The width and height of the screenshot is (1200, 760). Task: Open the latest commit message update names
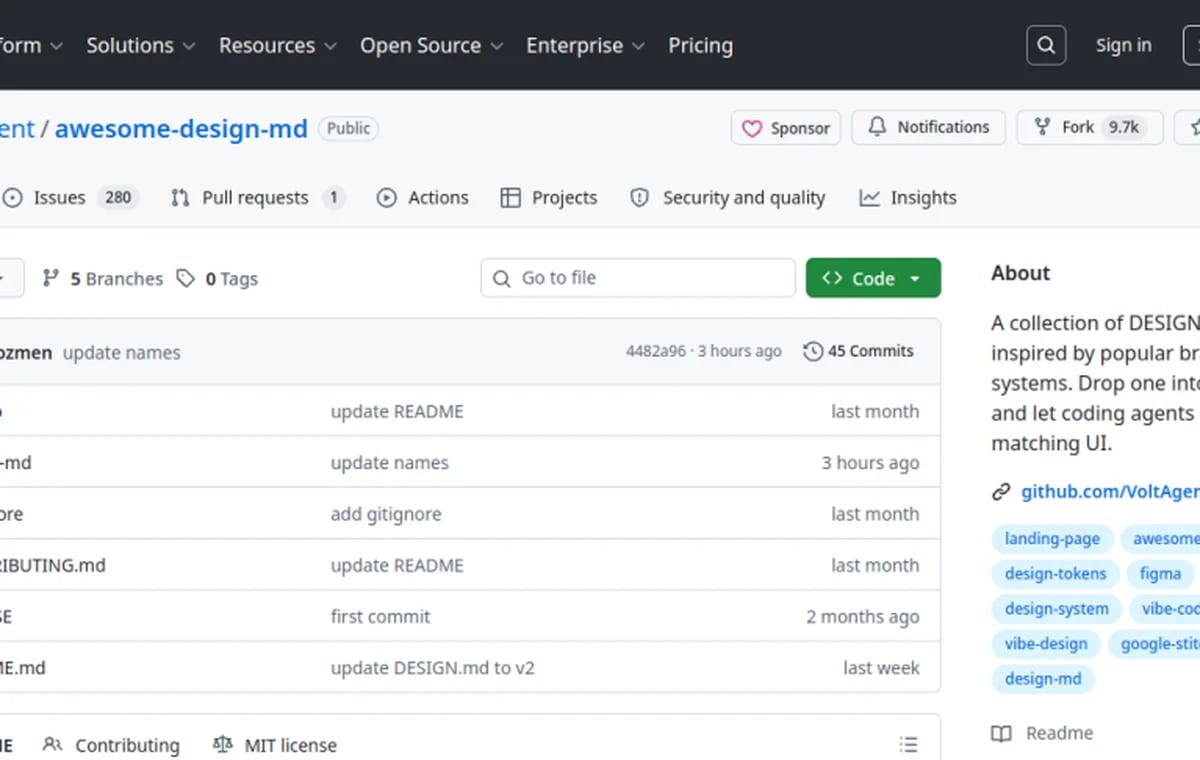pyautogui.click(x=122, y=352)
